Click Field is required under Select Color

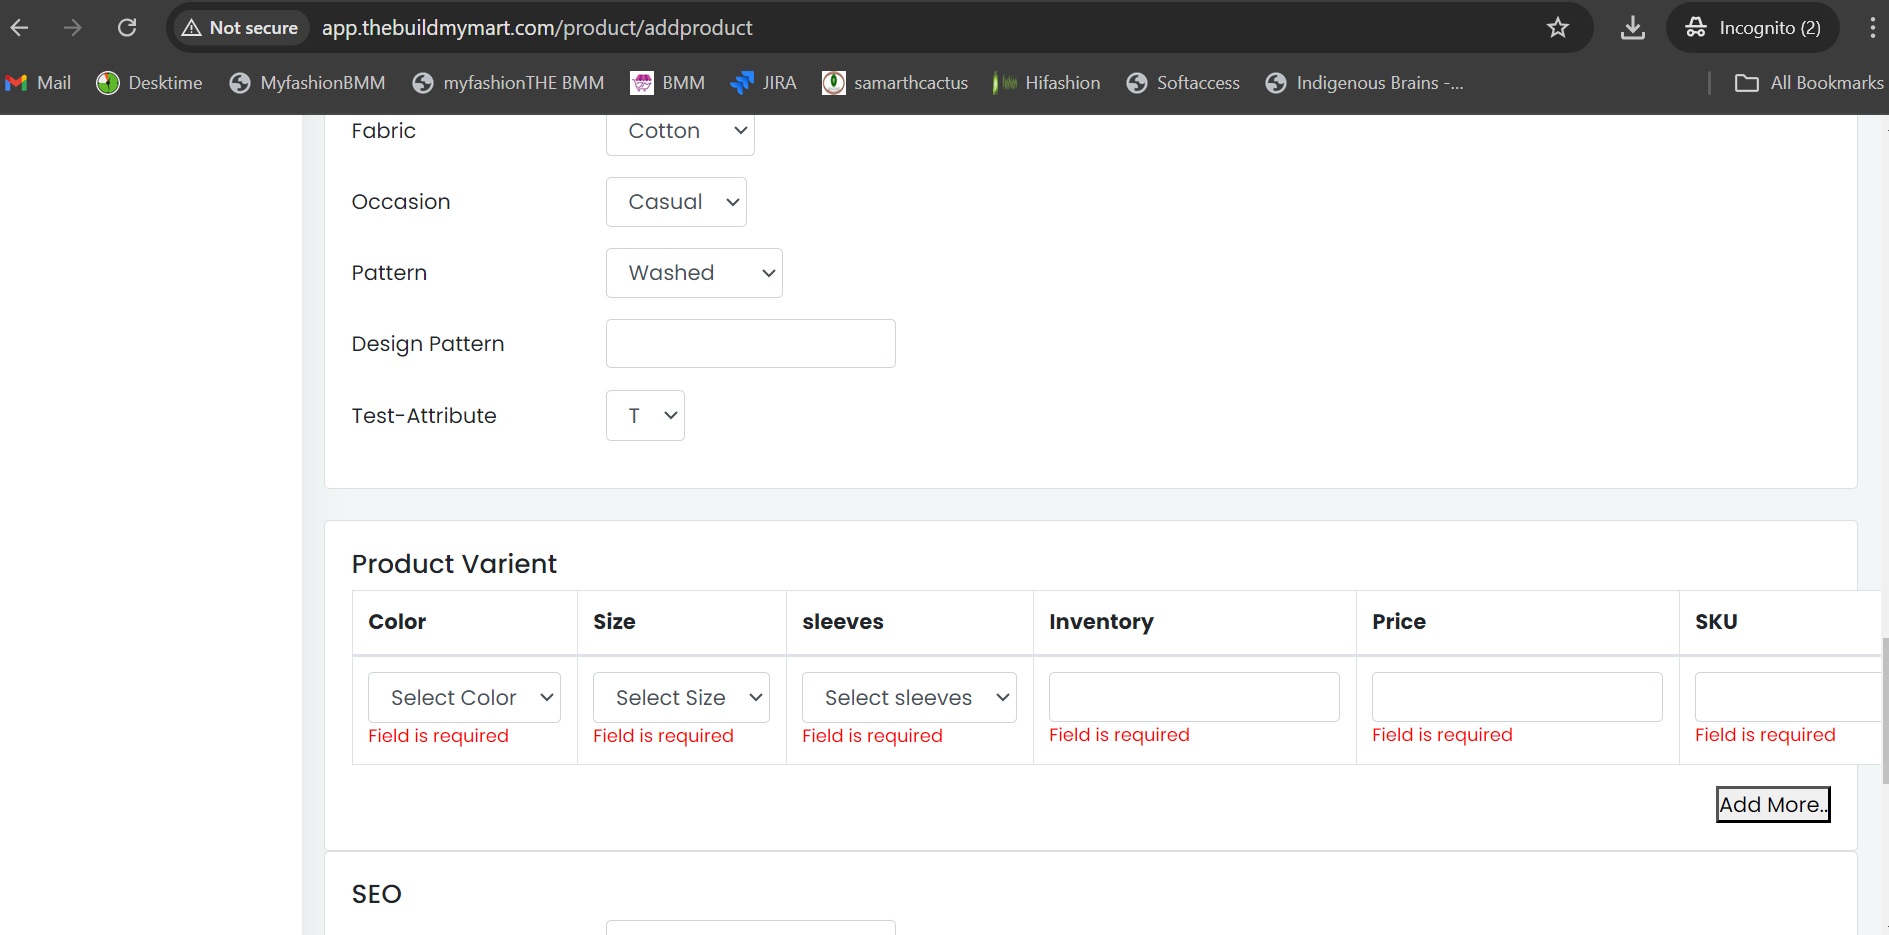(x=438, y=736)
